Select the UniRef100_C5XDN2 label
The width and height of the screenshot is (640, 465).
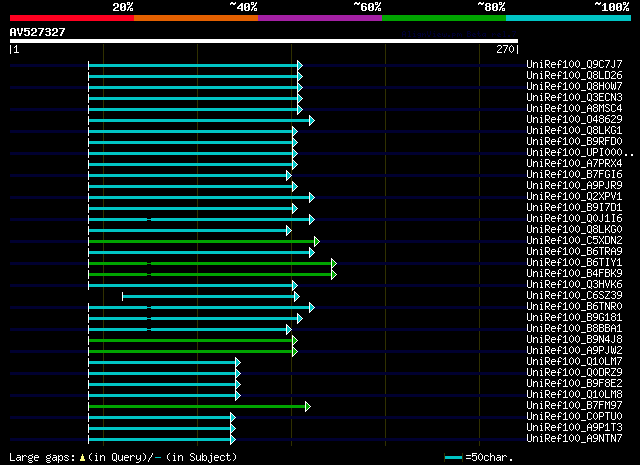tap(574, 240)
